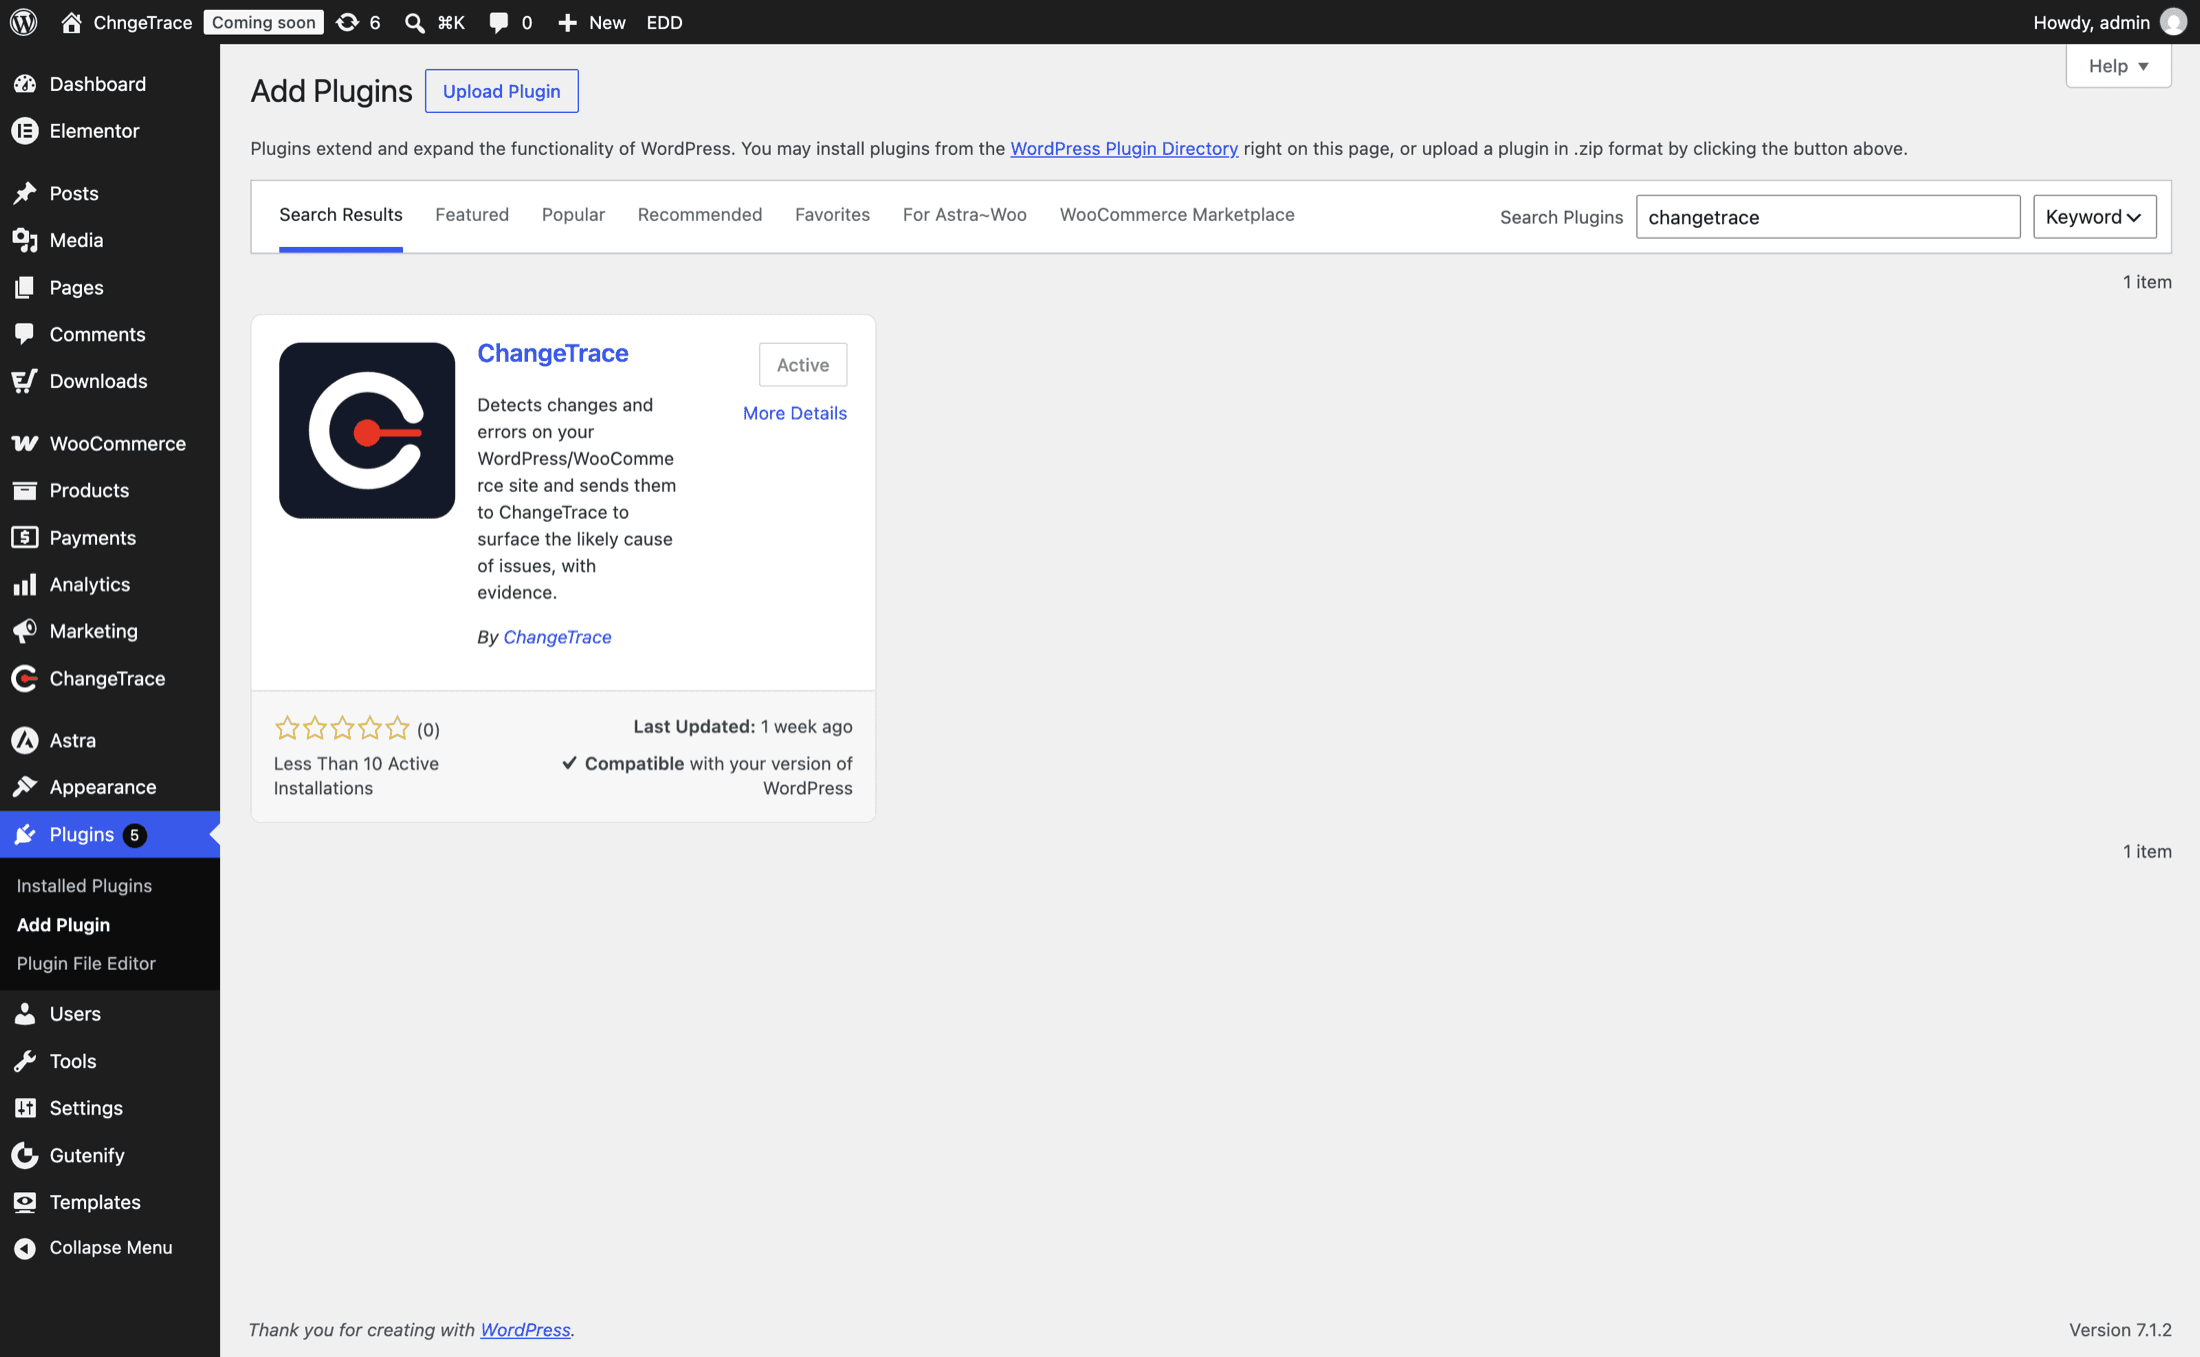Open the updates icon showing 6
2200x1357 pixels.
(347, 22)
